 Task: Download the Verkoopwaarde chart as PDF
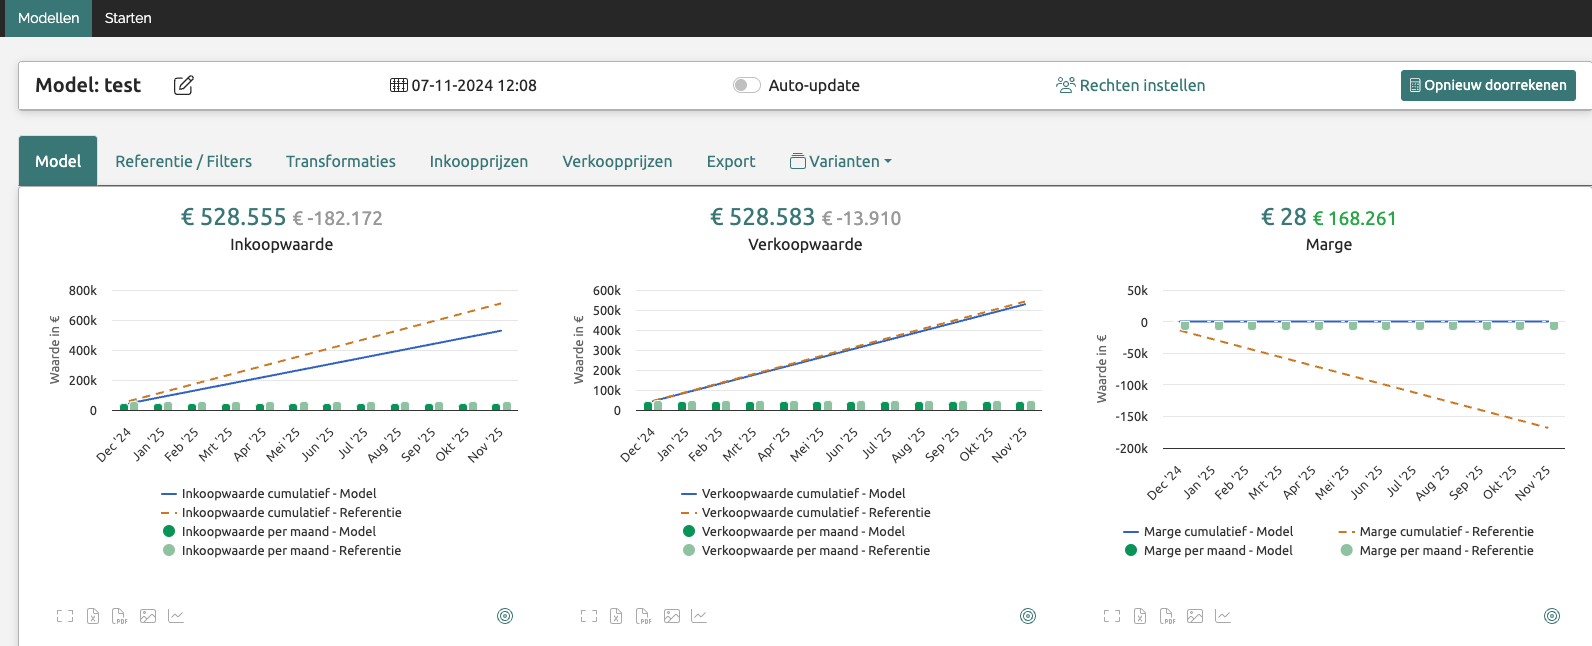(643, 616)
